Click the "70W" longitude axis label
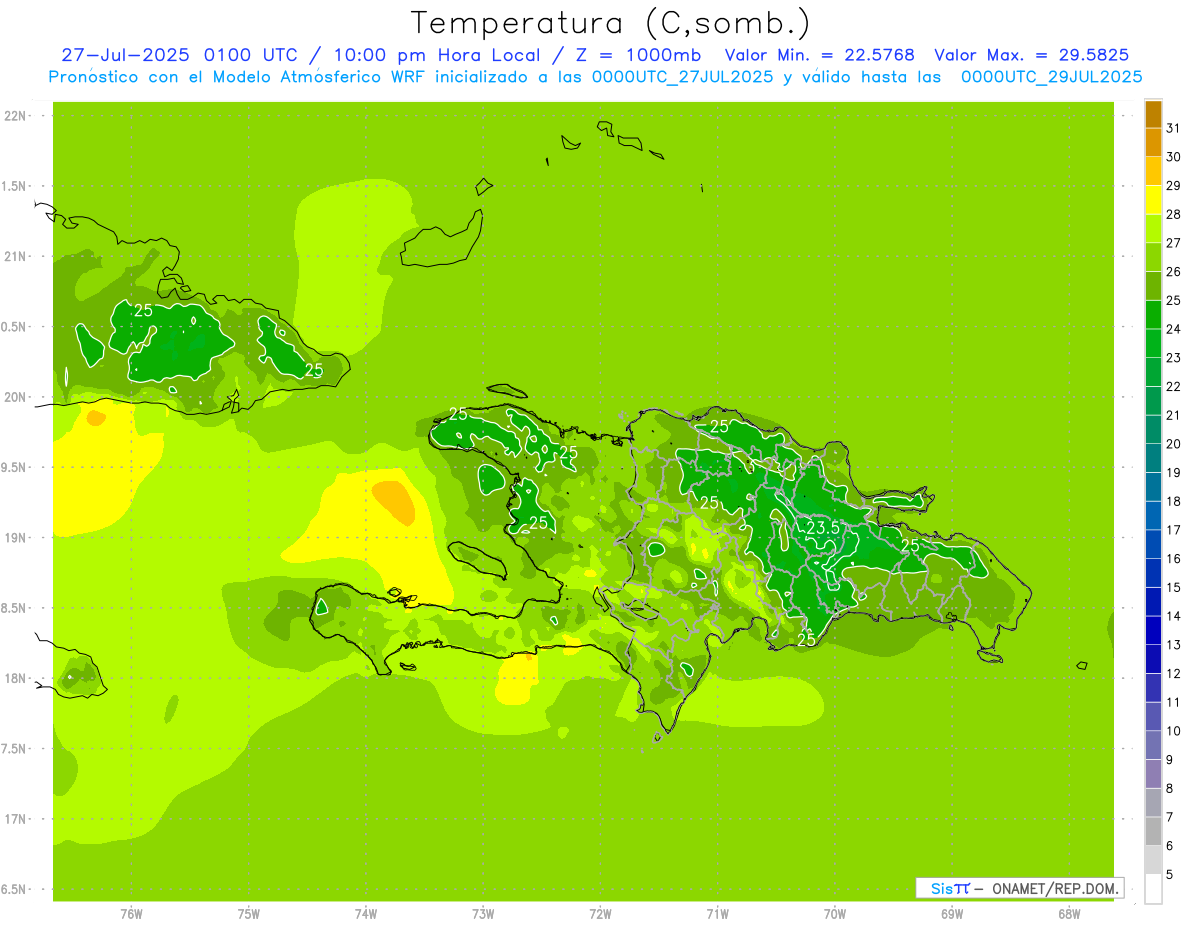The width and height of the screenshot is (1200, 927). 835,914
